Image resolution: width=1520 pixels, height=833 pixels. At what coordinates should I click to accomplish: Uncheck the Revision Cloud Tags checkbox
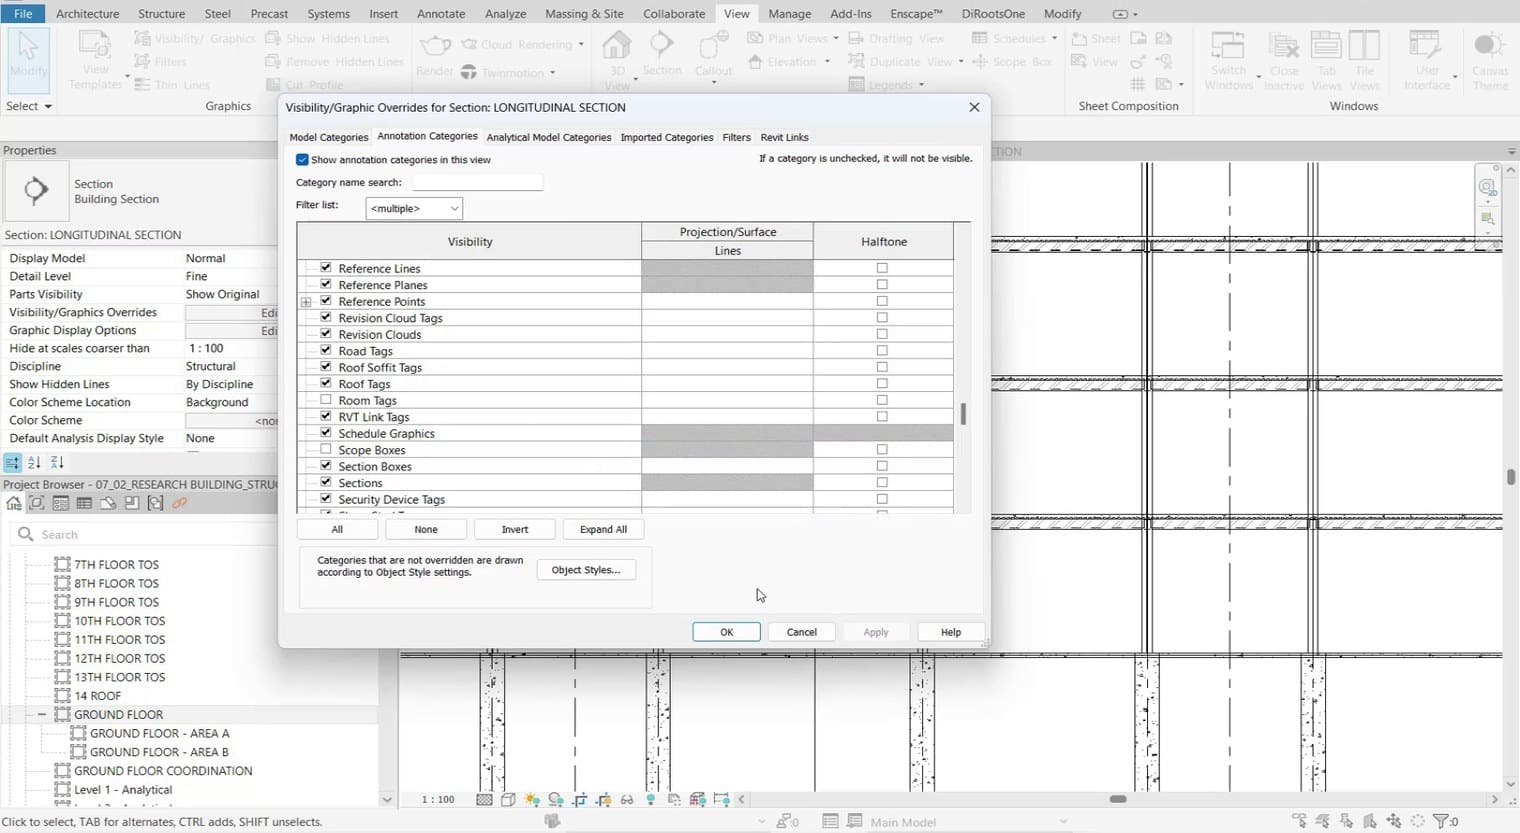pyautogui.click(x=326, y=317)
